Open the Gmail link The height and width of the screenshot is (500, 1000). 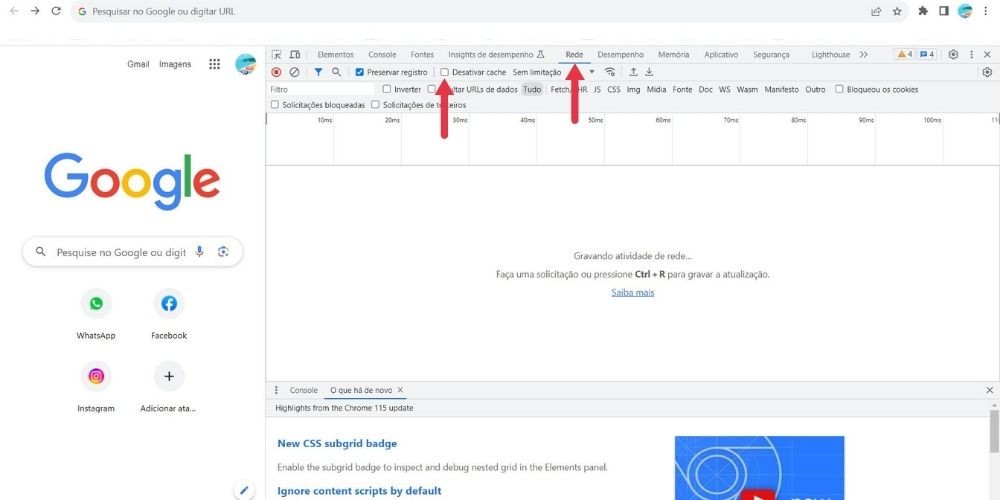[x=138, y=64]
